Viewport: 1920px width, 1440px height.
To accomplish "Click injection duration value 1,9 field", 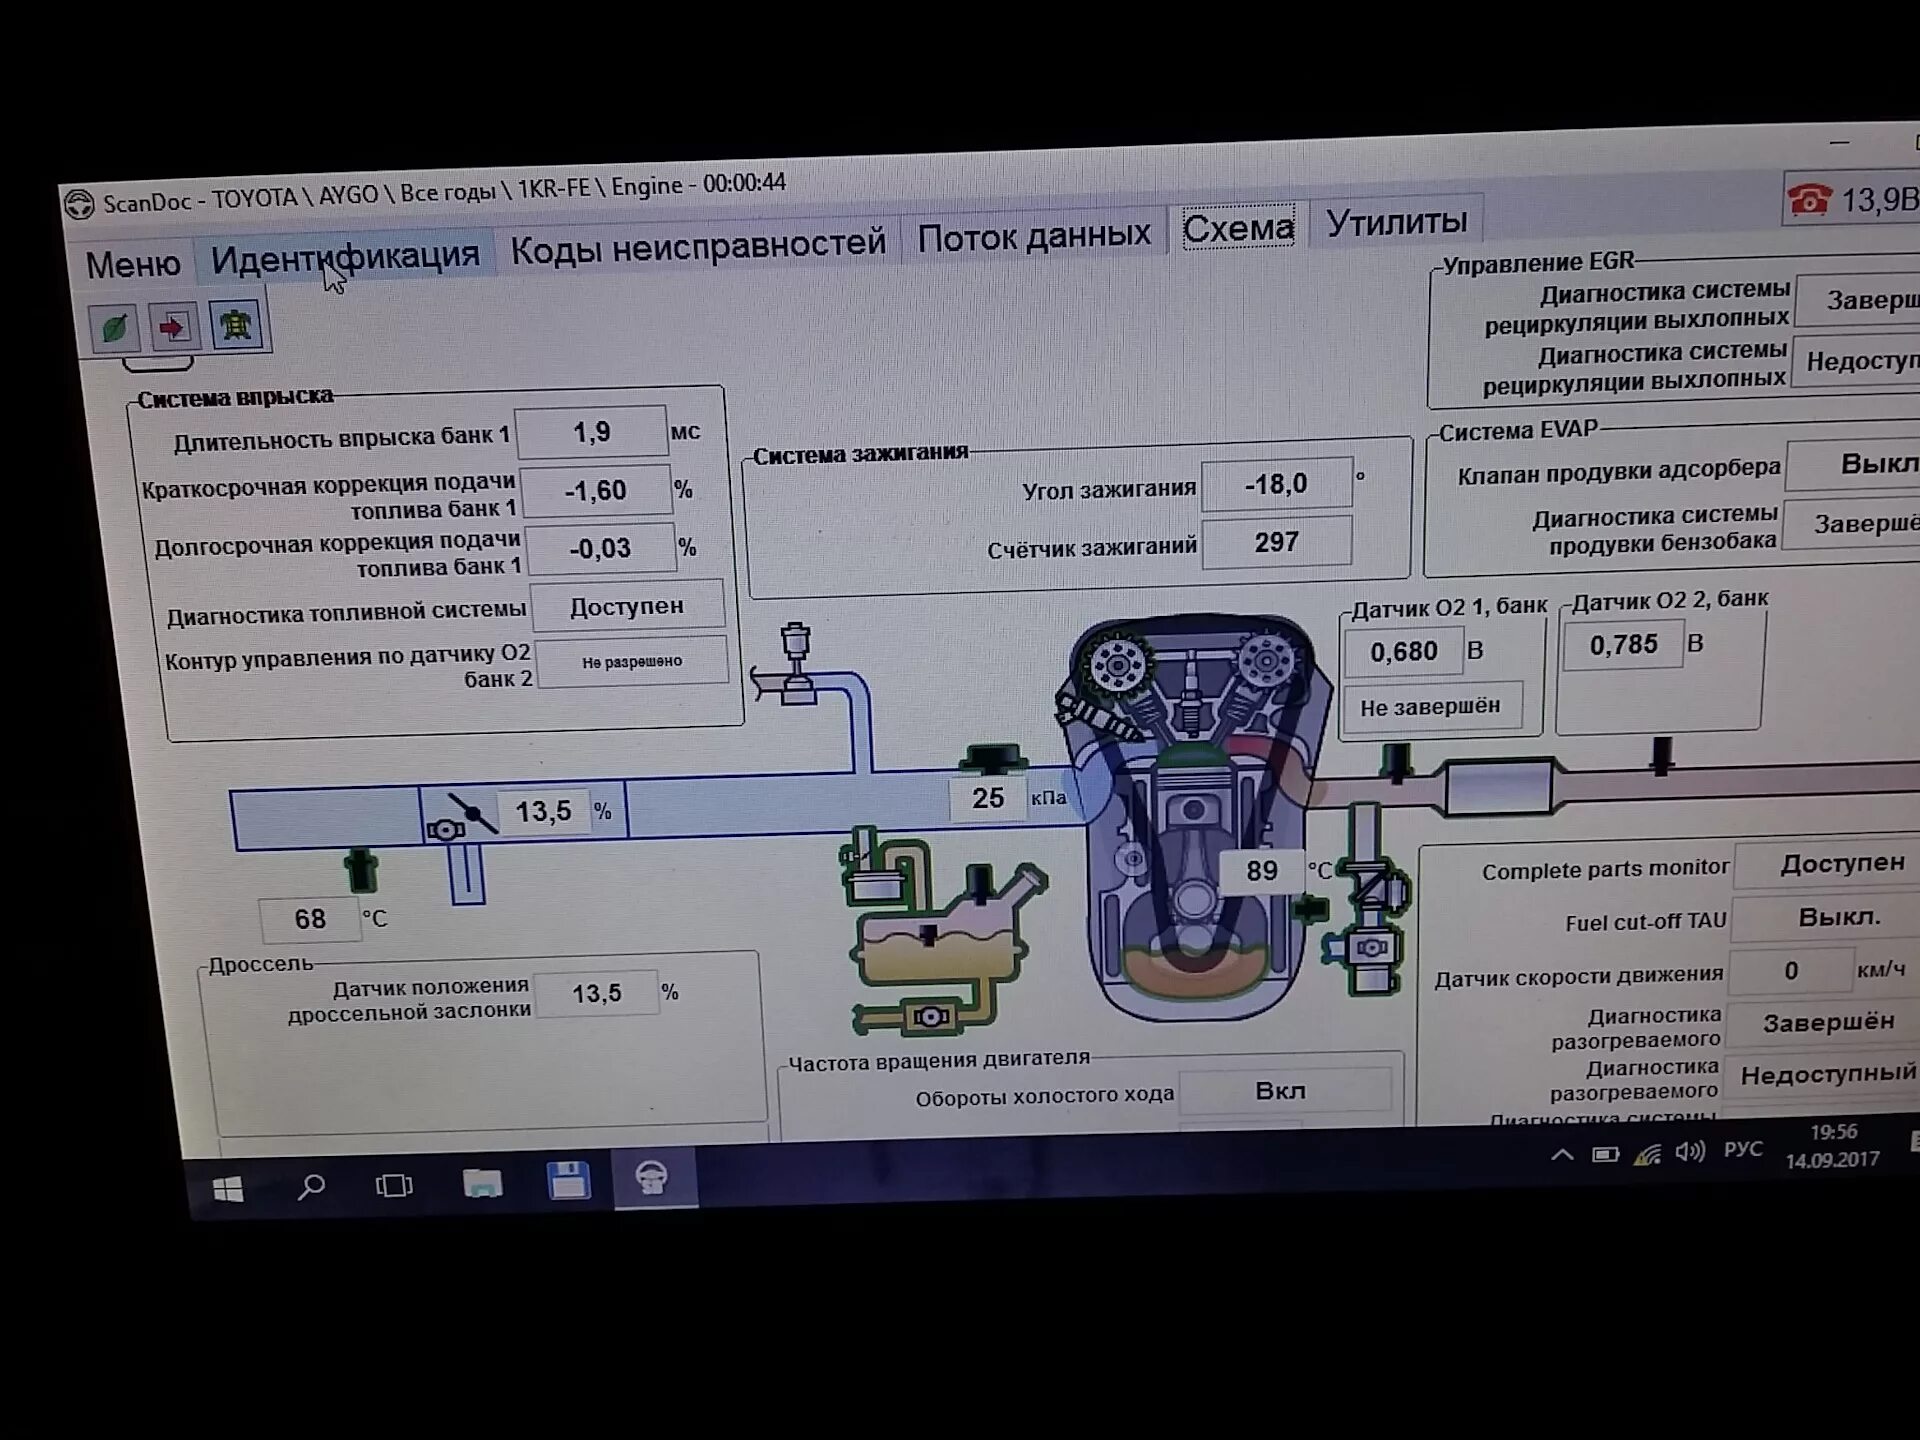I will click(591, 432).
